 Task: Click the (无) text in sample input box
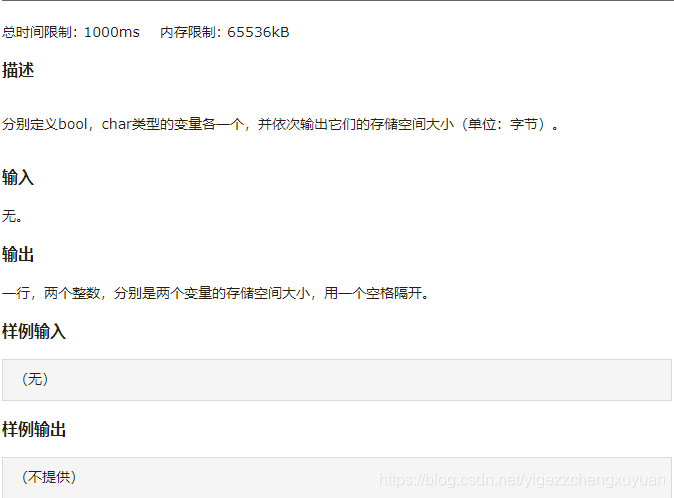[x=35, y=379]
